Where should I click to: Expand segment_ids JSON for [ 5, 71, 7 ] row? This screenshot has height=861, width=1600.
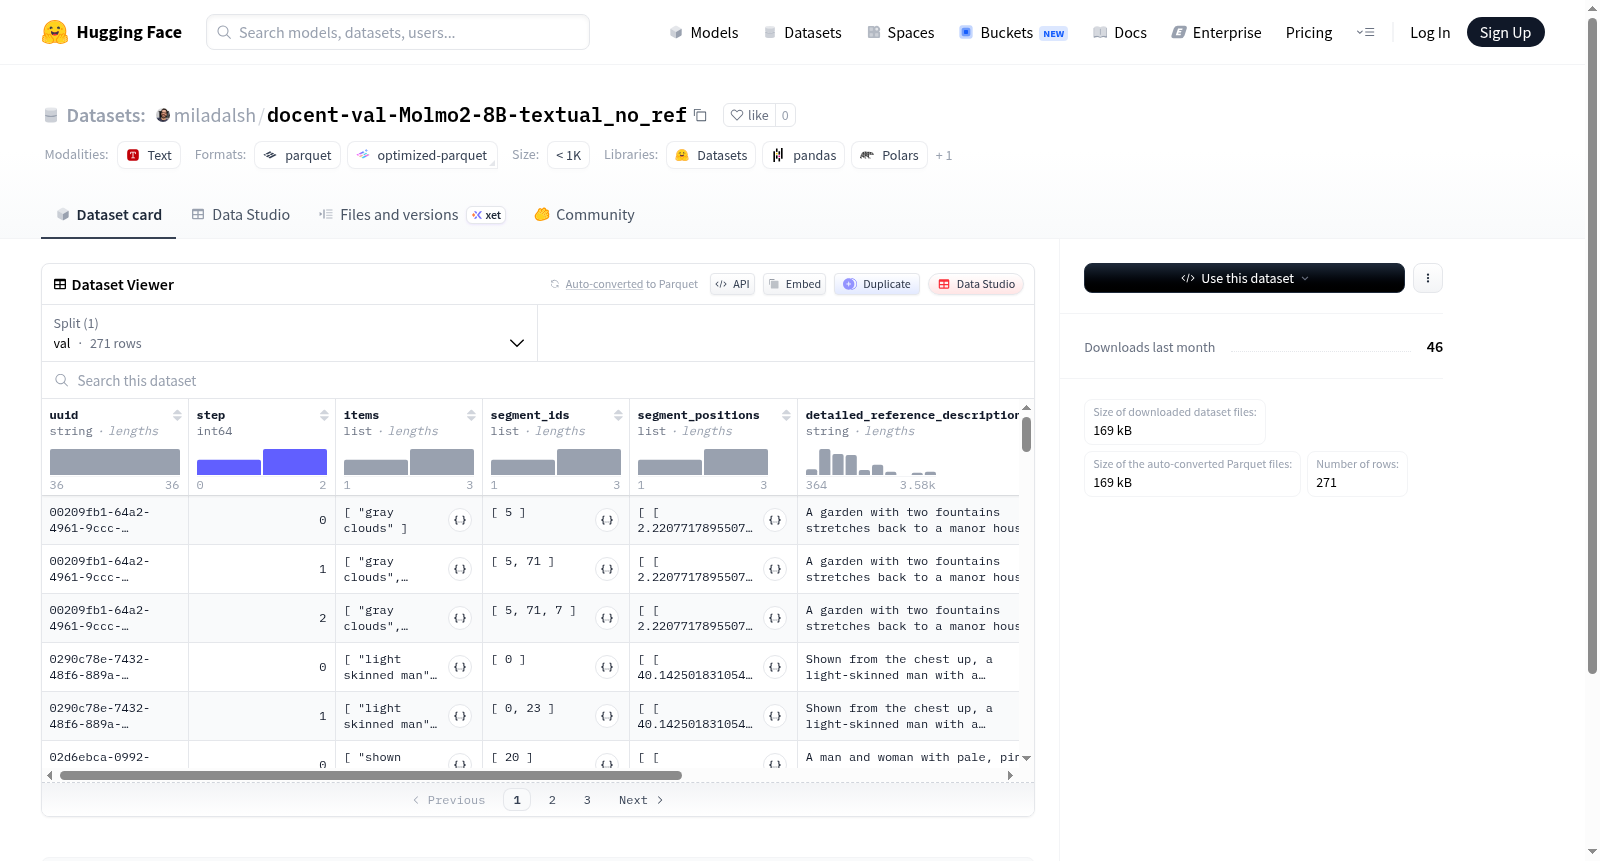pos(607,618)
